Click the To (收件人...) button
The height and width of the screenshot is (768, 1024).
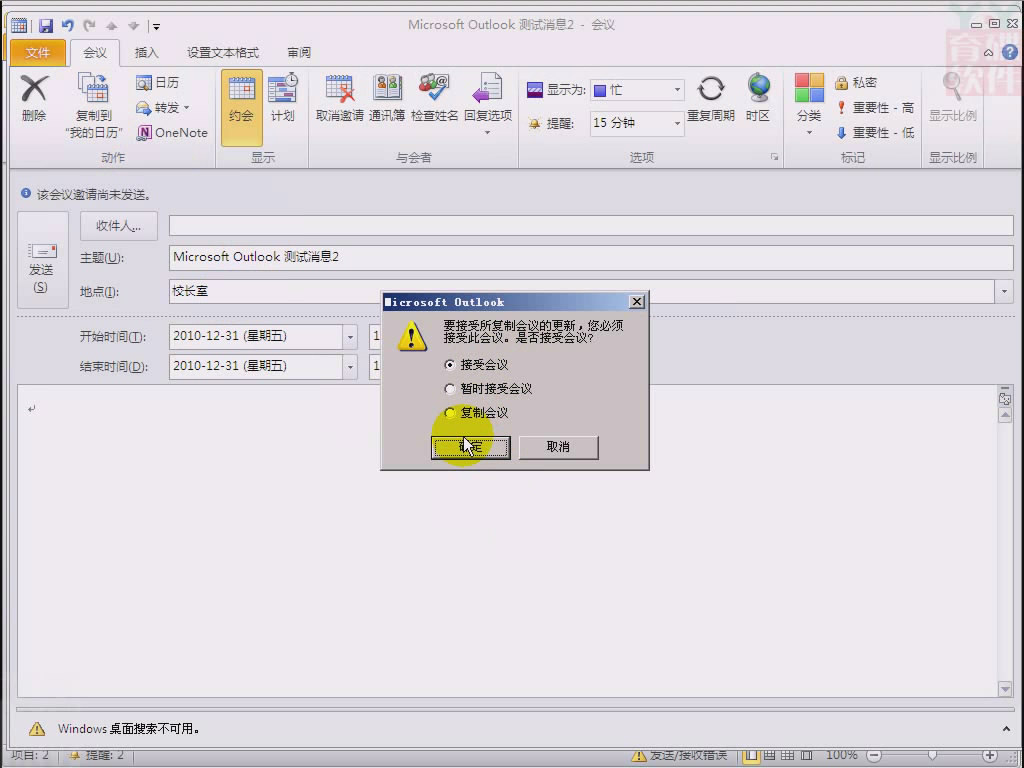pyautogui.click(x=119, y=226)
